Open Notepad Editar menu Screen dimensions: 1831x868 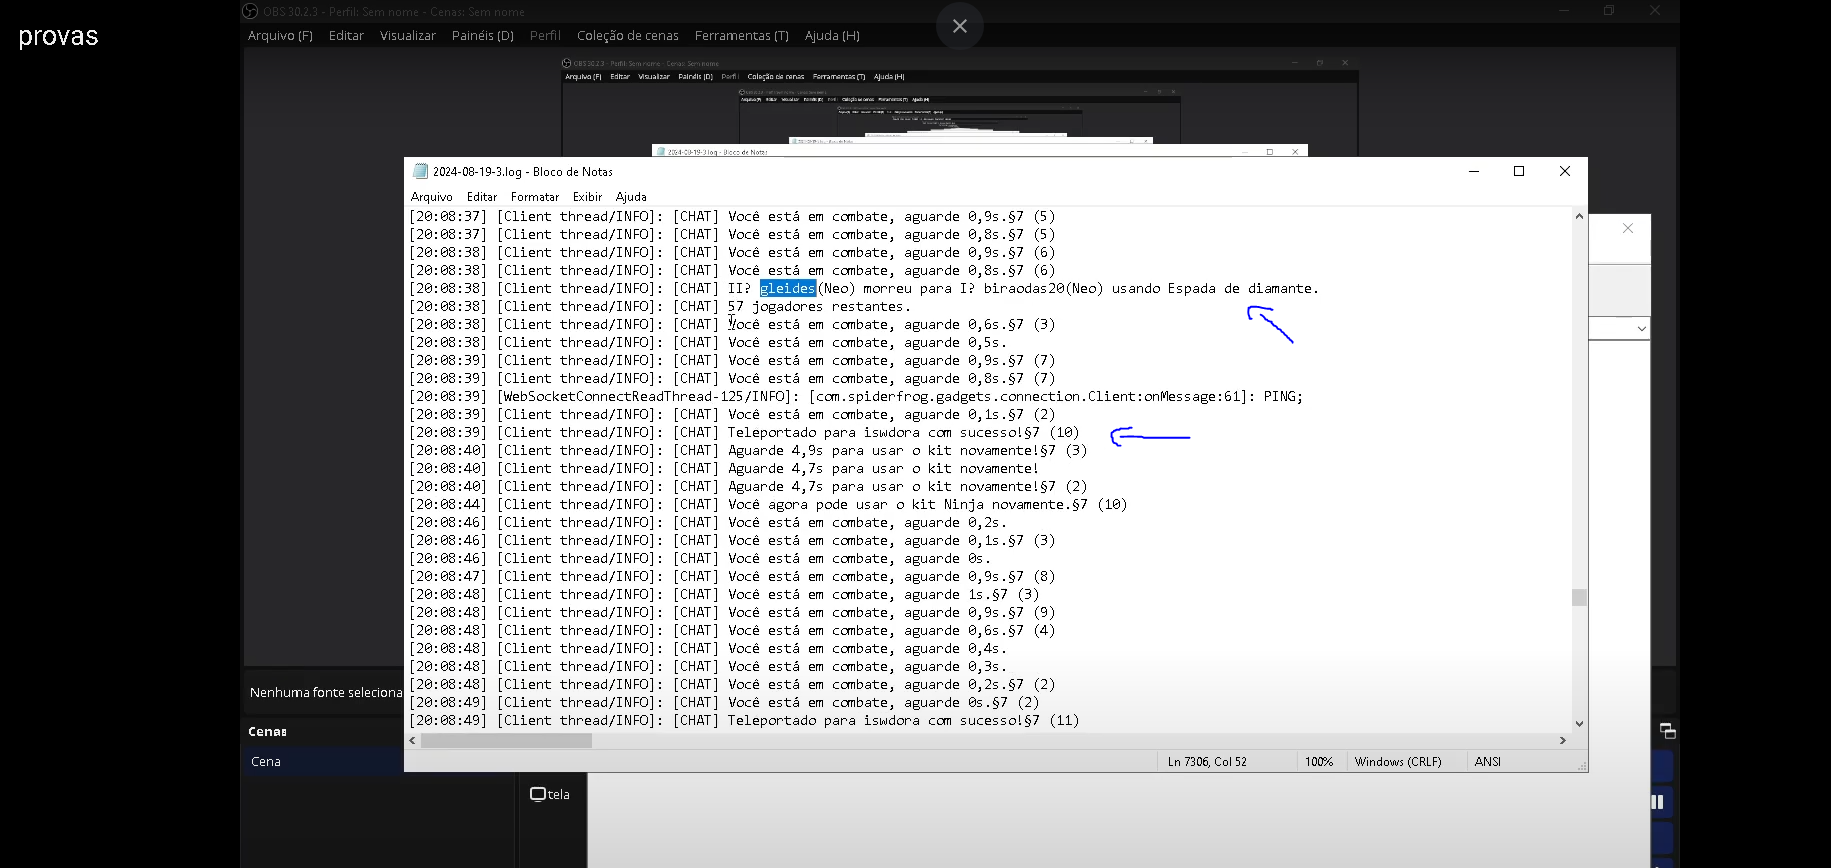click(482, 197)
